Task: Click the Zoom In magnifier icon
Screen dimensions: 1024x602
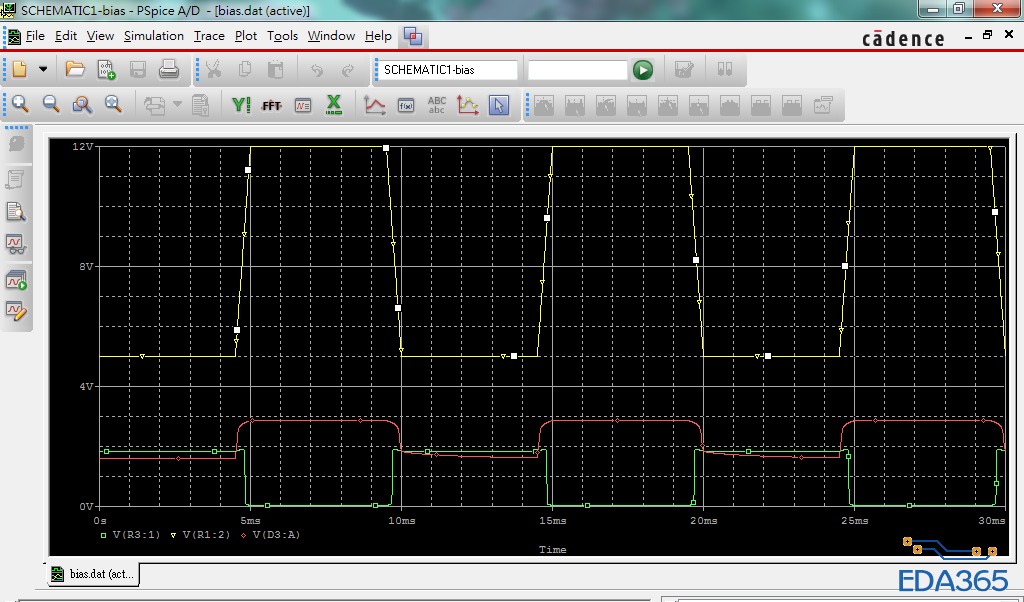Action: click(20, 104)
